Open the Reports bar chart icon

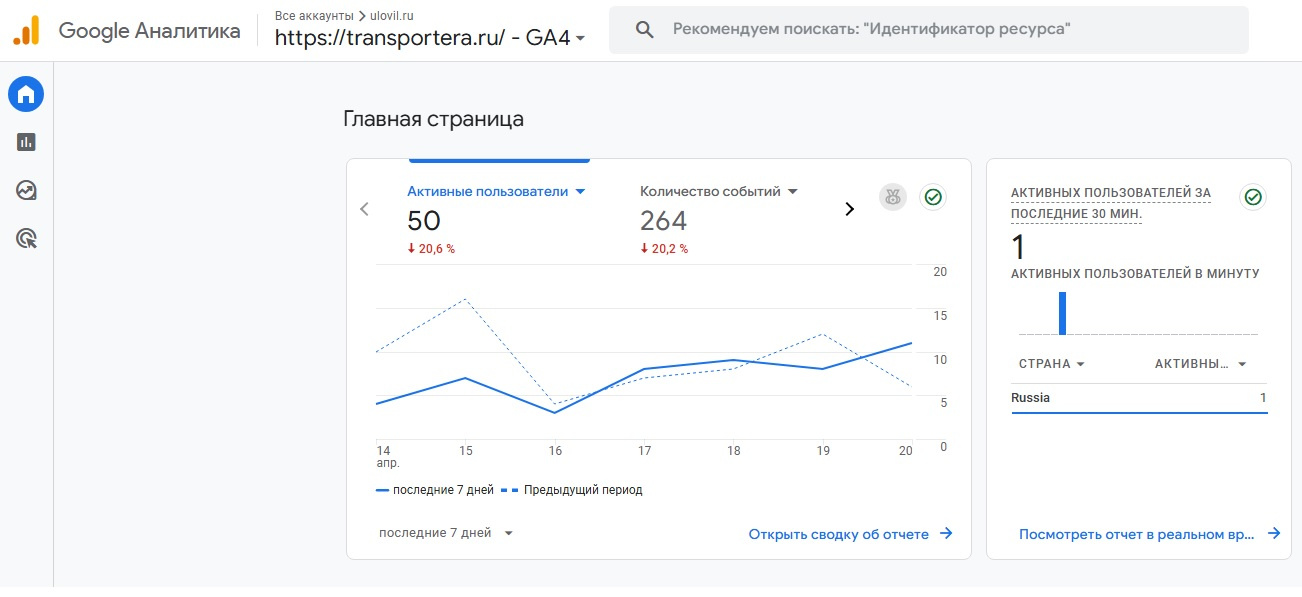26,142
